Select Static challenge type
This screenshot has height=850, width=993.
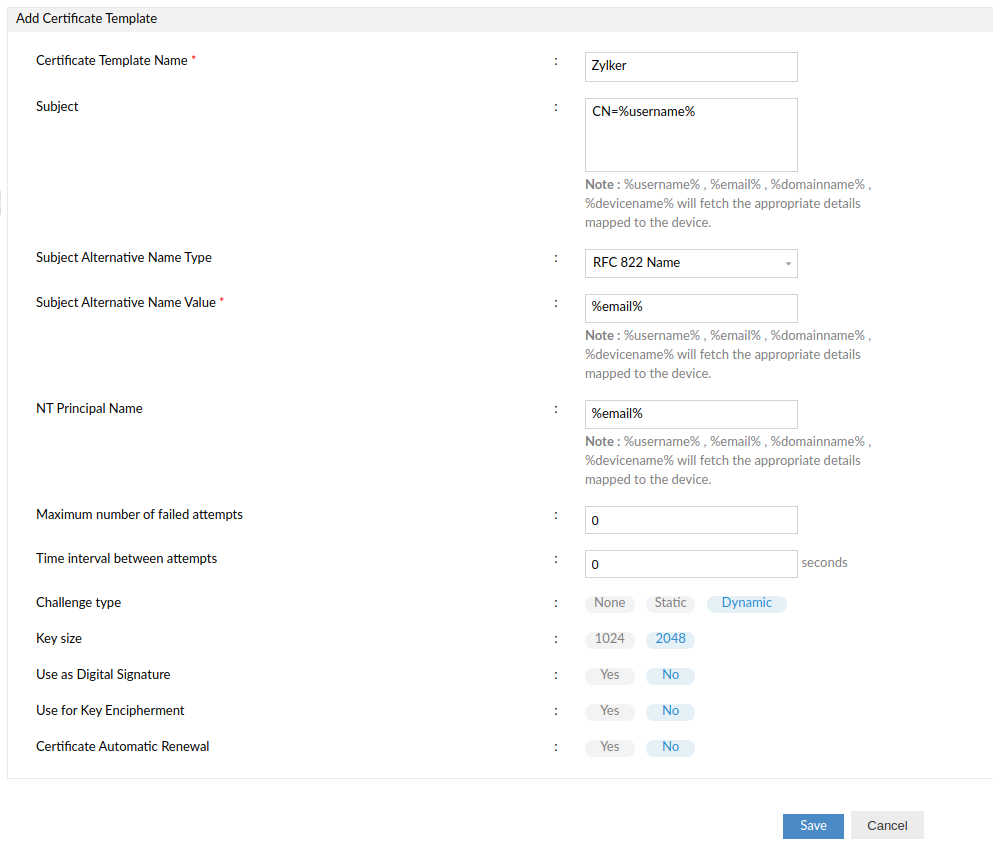pyautogui.click(x=670, y=603)
